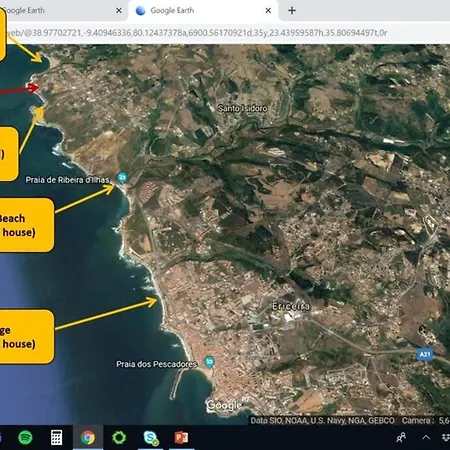Screen dimensions: 450x450
Task: Click the Praia de Ribeira d'Ilhas beach marker
Action: (x=122, y=177)
